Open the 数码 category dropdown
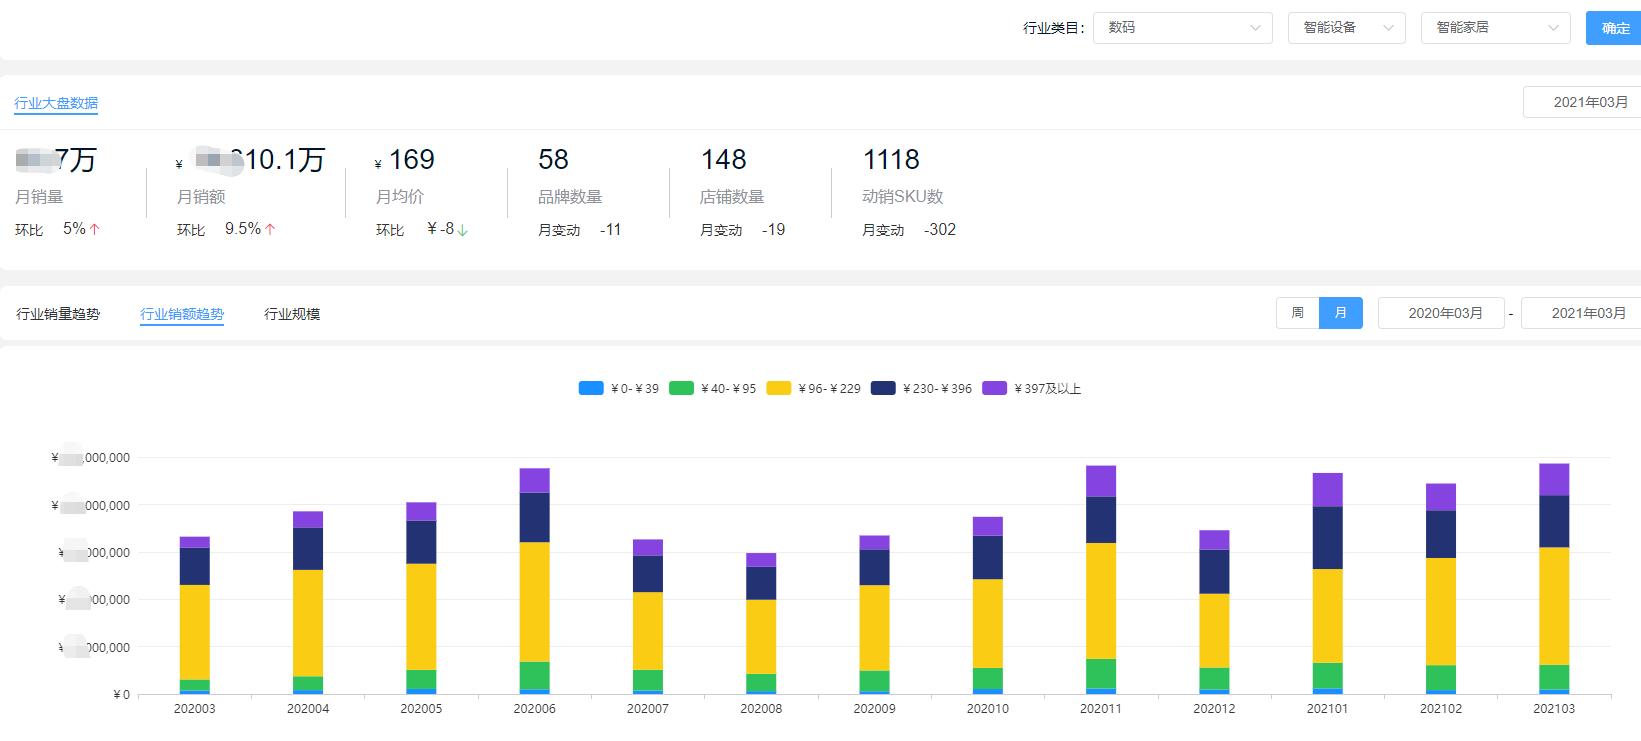This screenshot has height=741, width=1641. (1182, 28)
